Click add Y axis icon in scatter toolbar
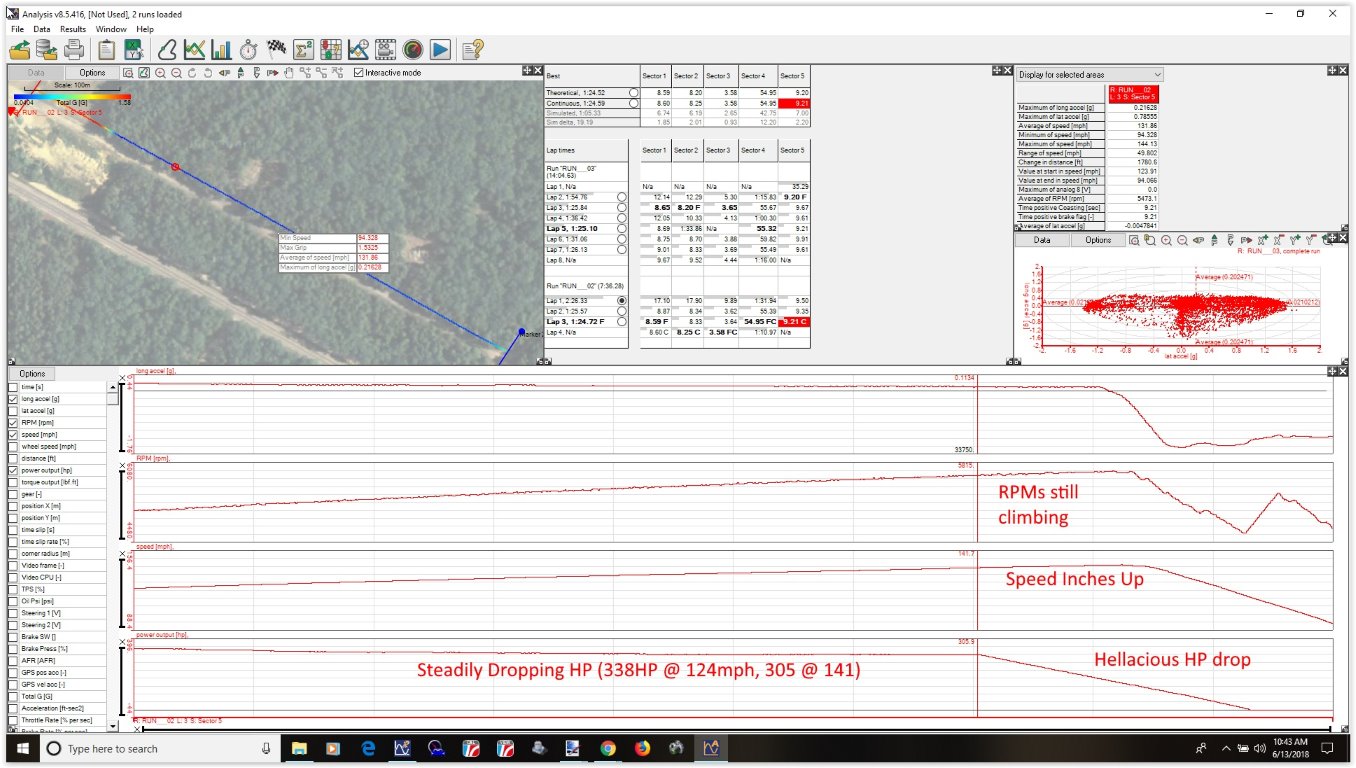Viewport: 1356px width, 768px height. pyautogui.click(x=1294, y=240)
